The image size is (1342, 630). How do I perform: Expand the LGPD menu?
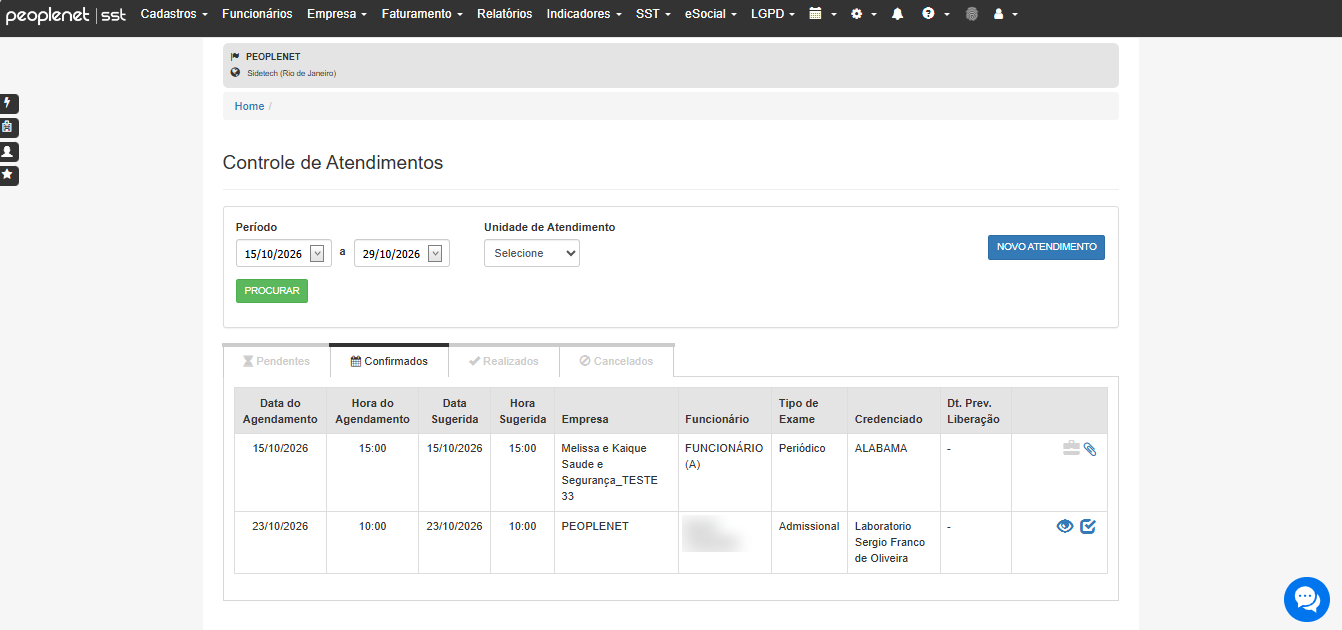tap(773, 14)
